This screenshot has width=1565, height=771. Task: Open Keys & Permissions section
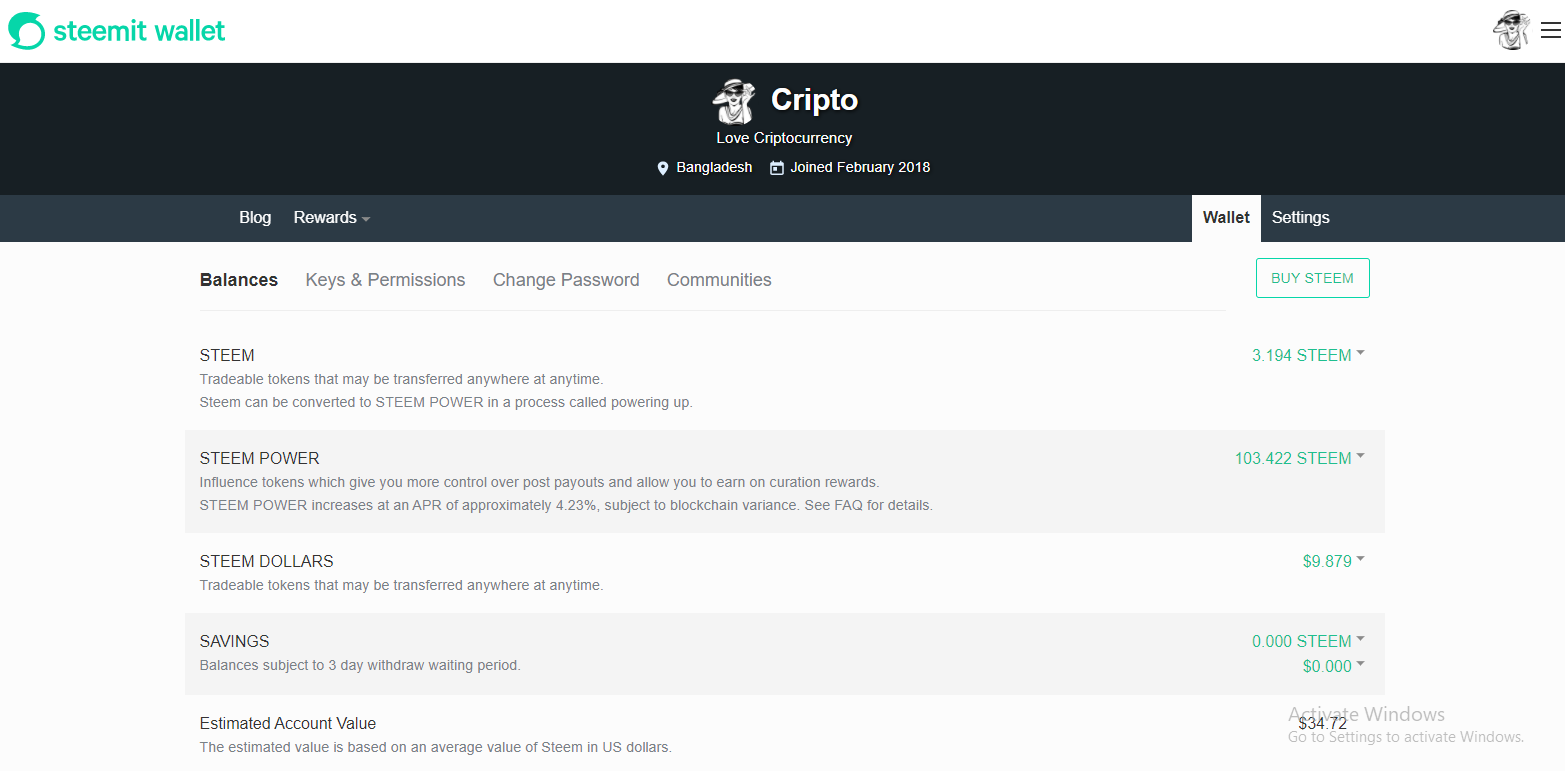pos(385,280)
